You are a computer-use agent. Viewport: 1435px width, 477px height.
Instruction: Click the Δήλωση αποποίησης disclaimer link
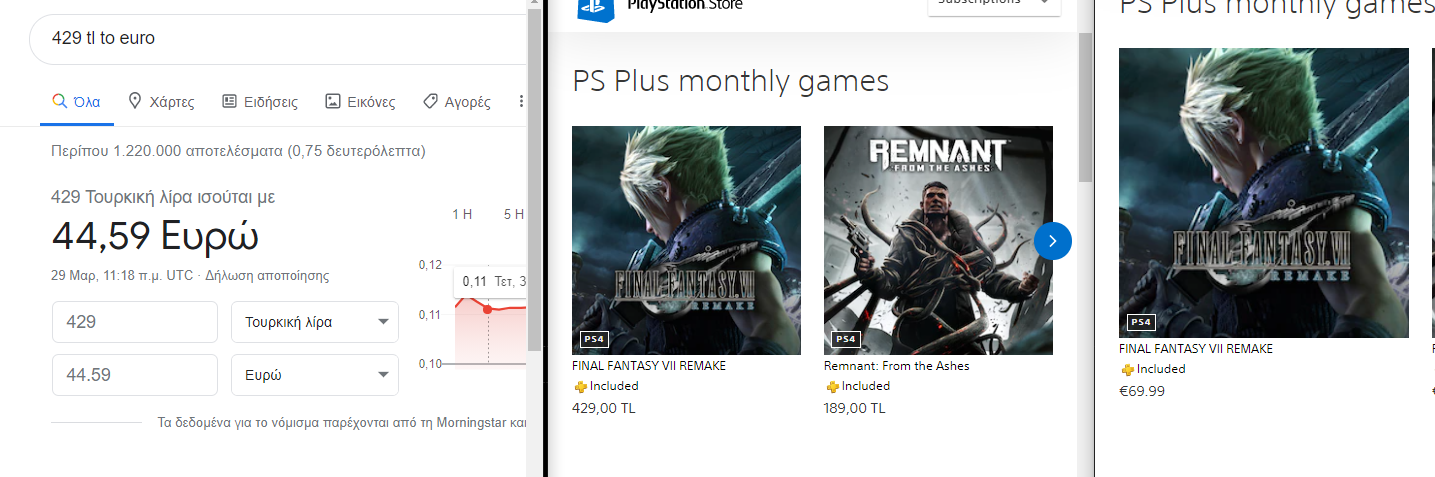pyautogui.click(x=267, y=276)
